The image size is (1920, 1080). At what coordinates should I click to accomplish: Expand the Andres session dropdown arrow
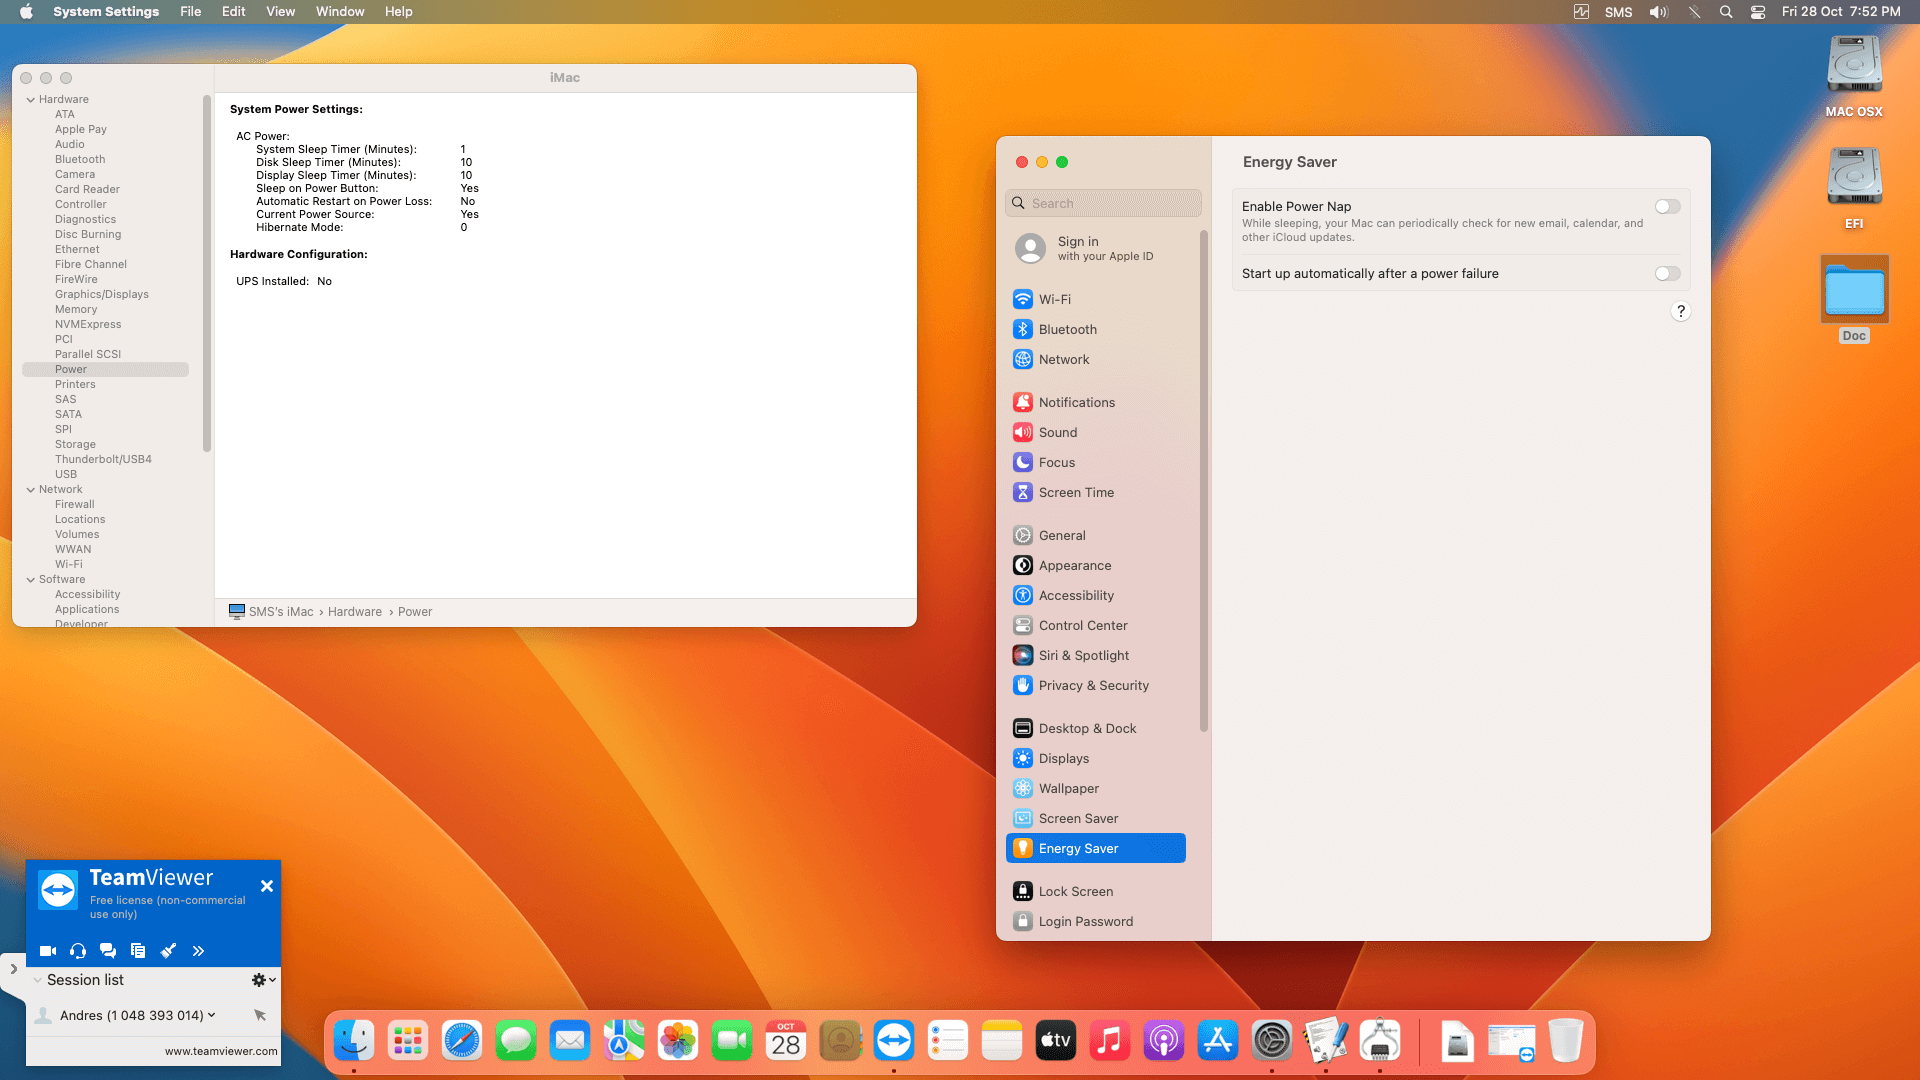coord(211,1015)
